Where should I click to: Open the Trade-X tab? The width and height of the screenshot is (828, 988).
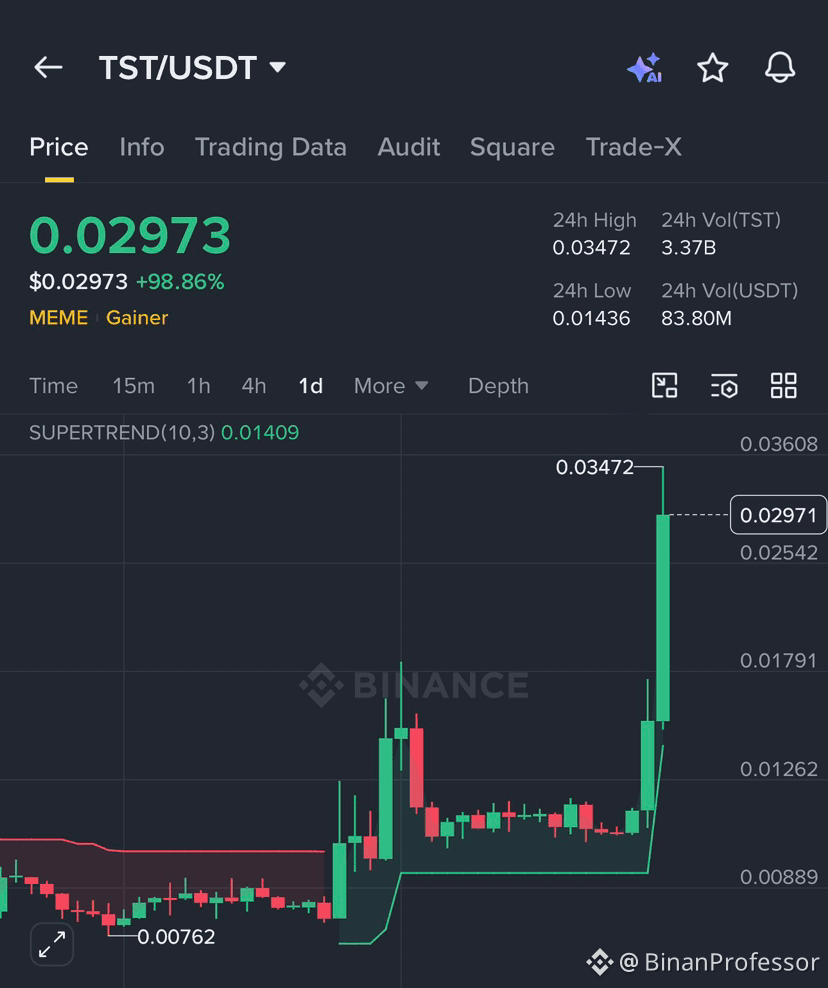(x=633, y=147)
